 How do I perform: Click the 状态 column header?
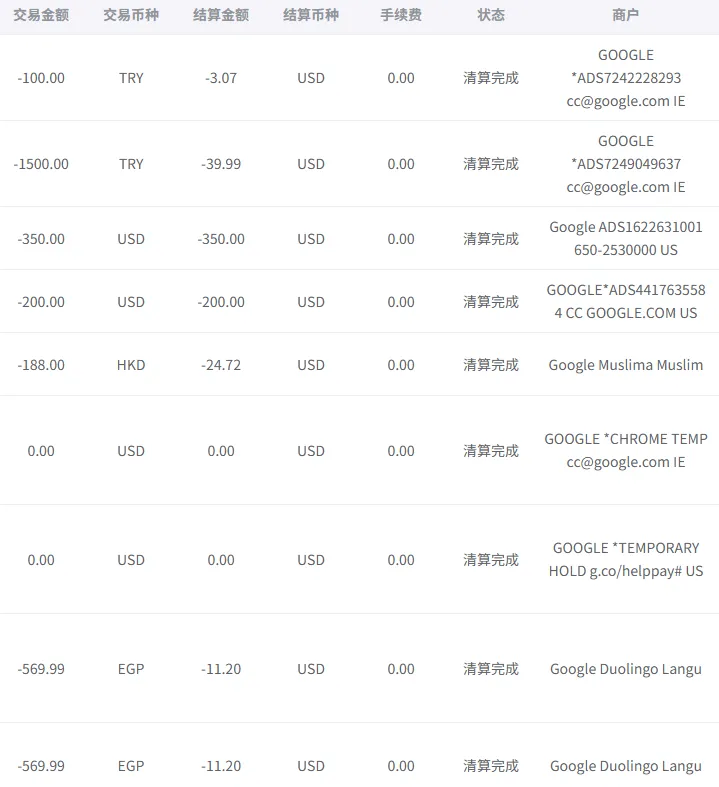tap(491, 15)
